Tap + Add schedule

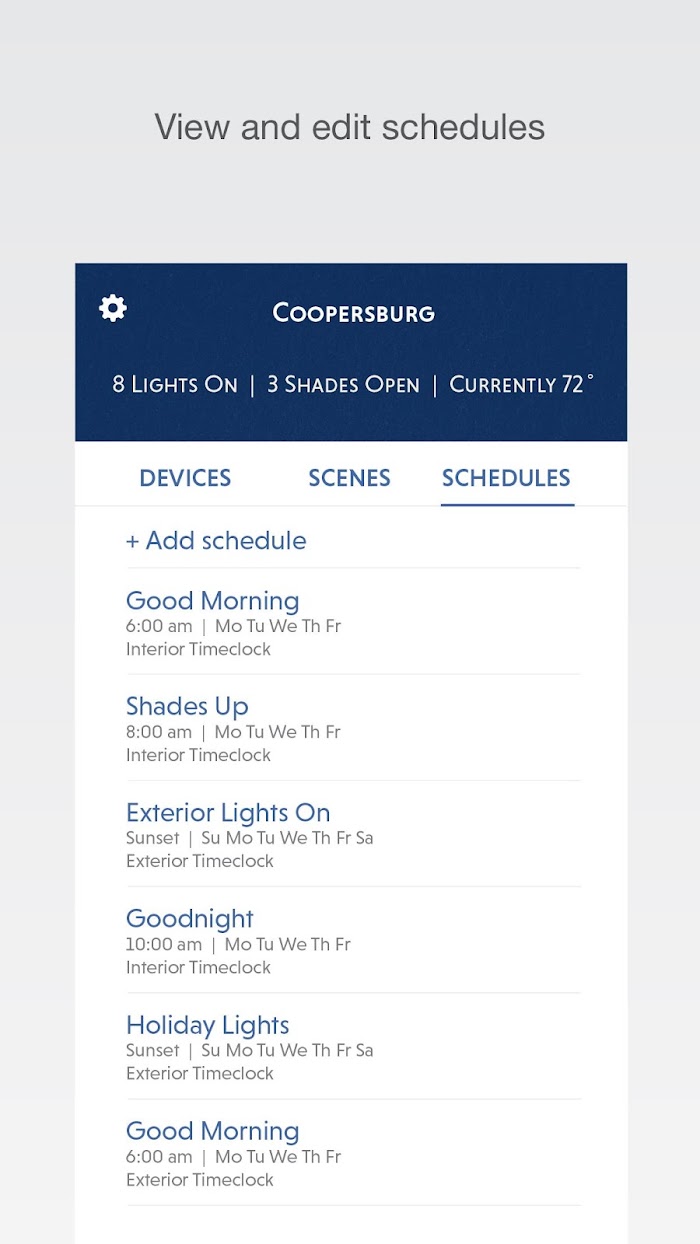coord(216,541)
